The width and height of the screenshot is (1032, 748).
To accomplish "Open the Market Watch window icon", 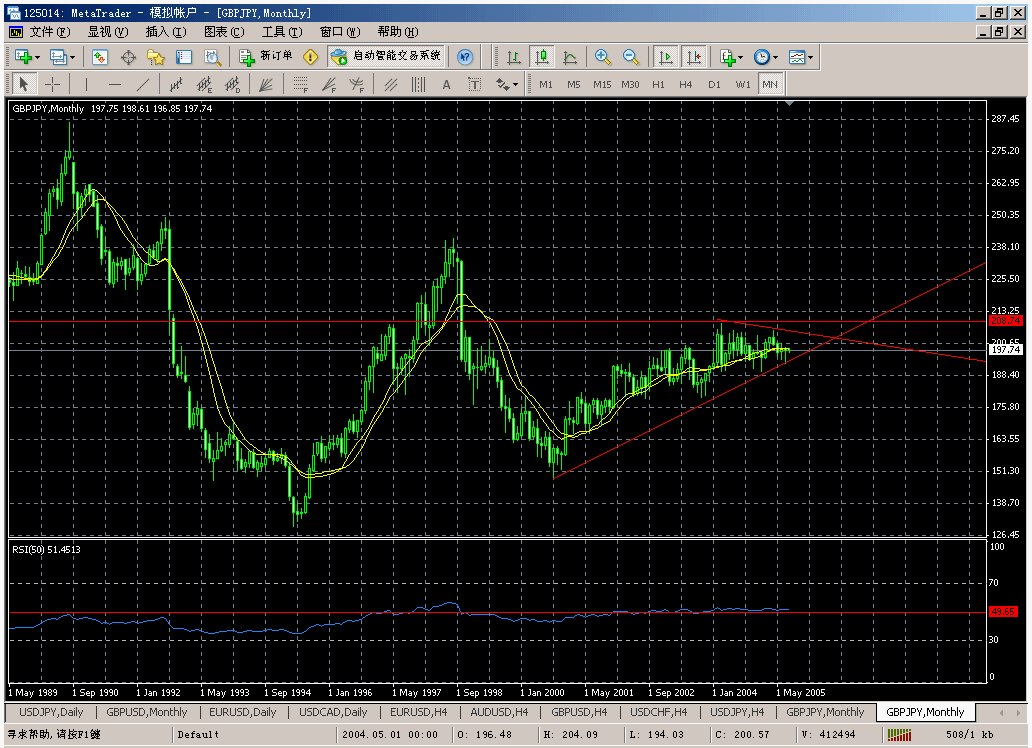I will (100, 57).
